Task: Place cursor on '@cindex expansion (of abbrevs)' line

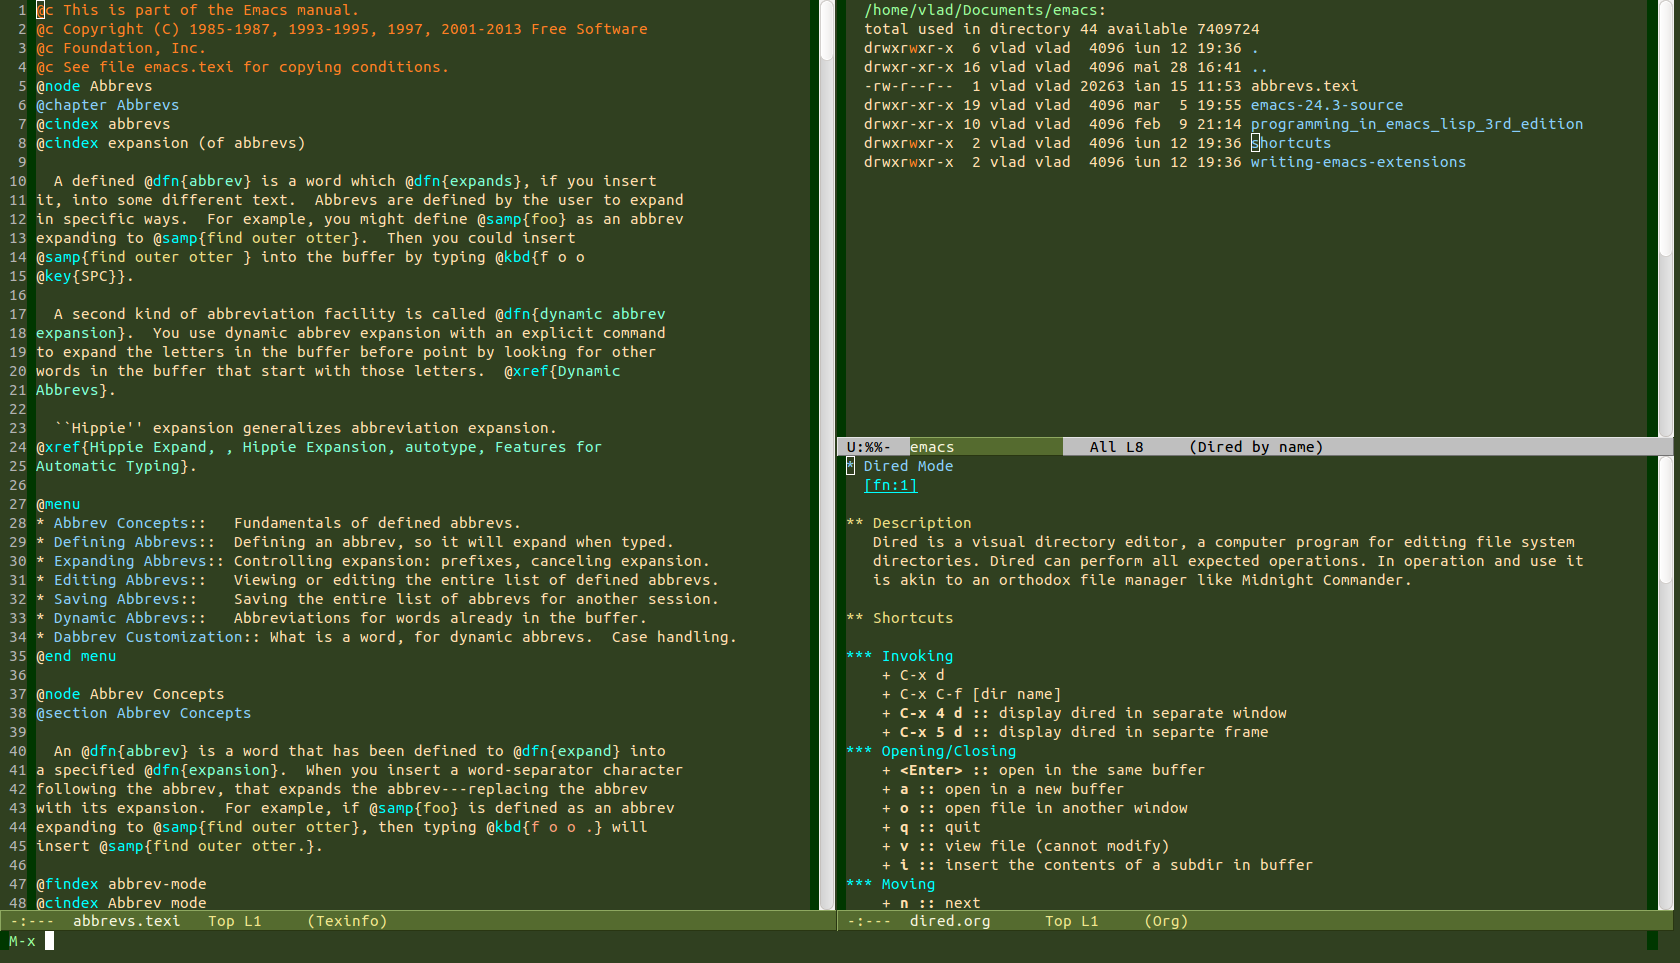Action: point(171,143)
